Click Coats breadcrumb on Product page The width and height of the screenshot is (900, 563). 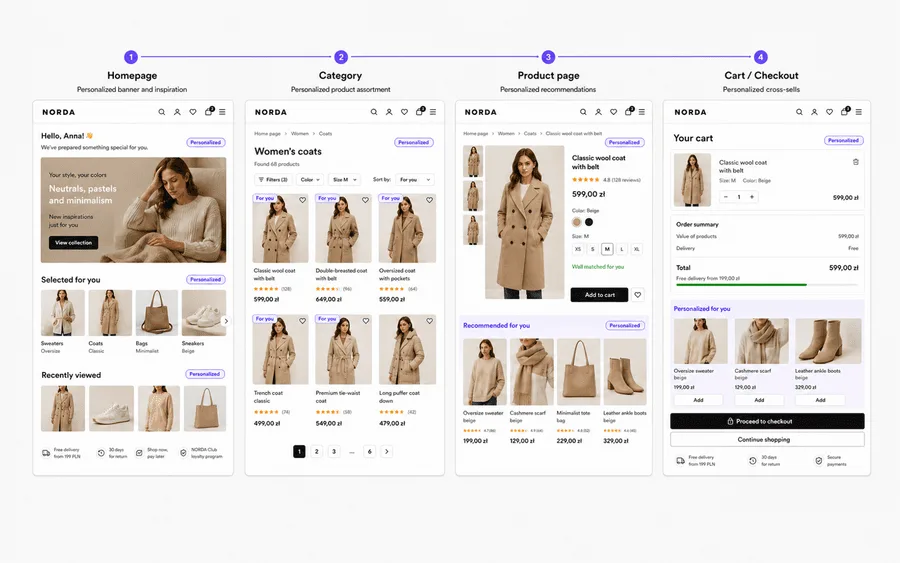530,134
